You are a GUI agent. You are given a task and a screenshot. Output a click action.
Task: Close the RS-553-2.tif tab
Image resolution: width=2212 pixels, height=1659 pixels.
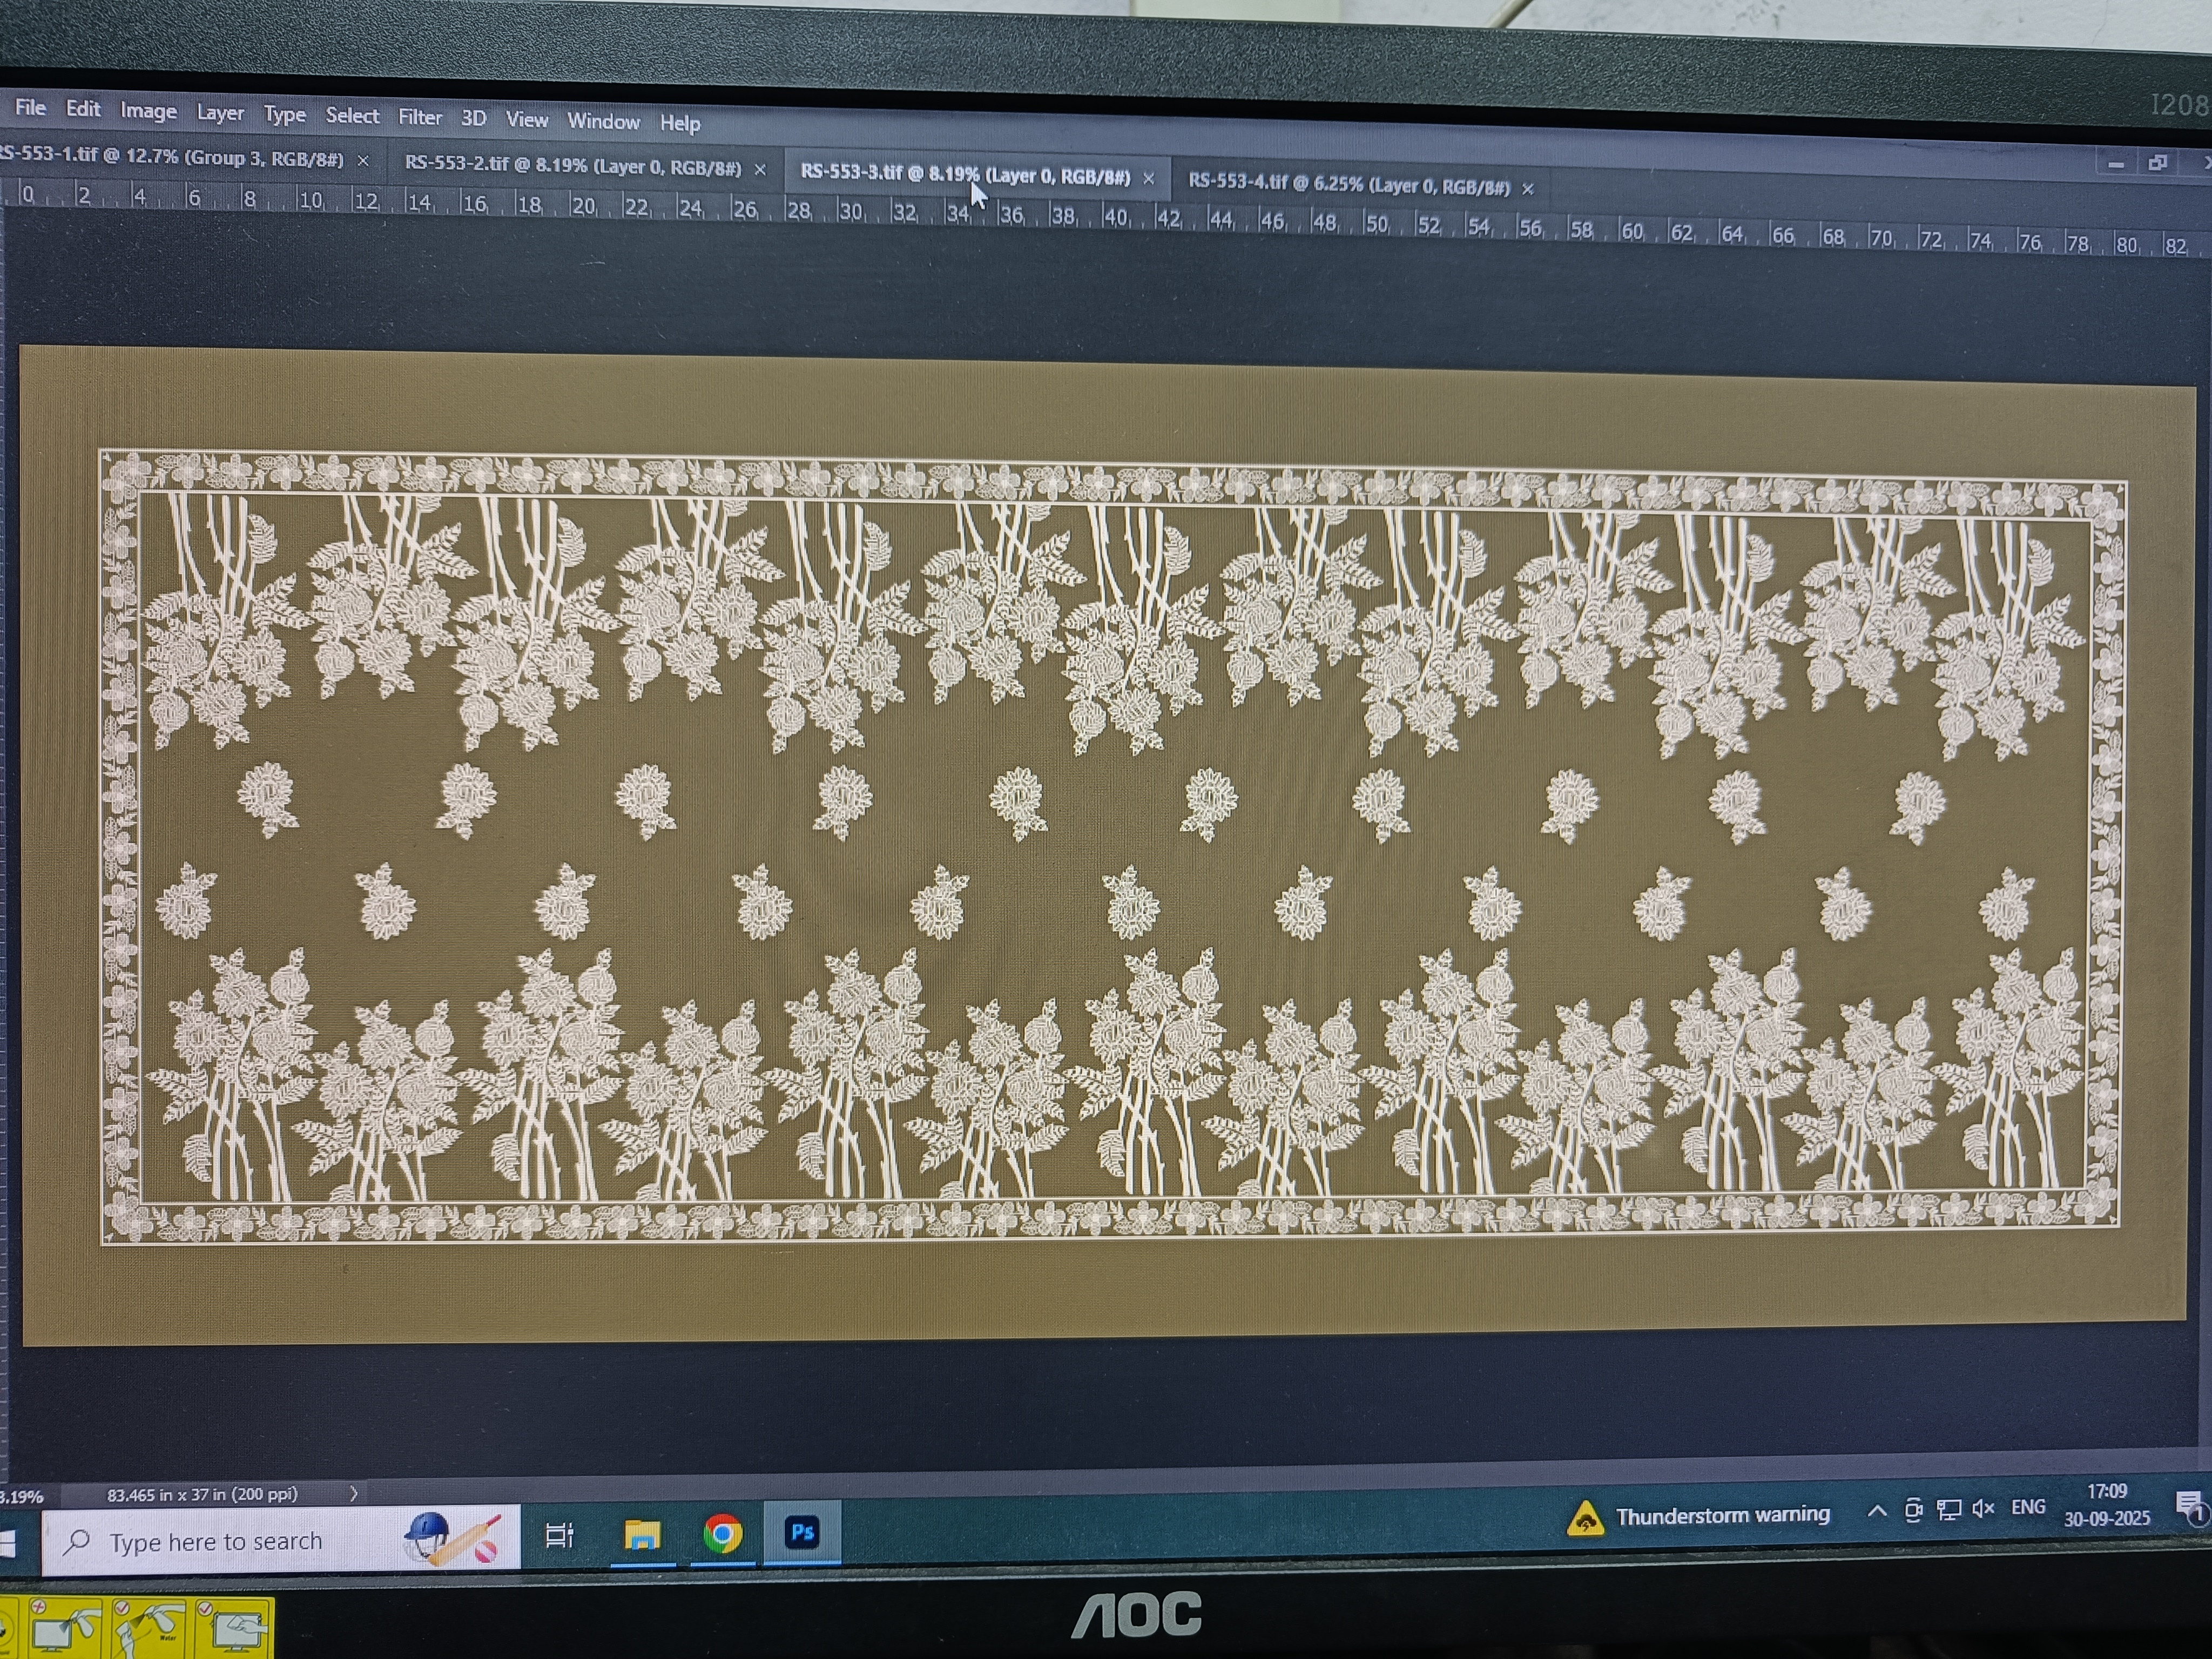760,169
